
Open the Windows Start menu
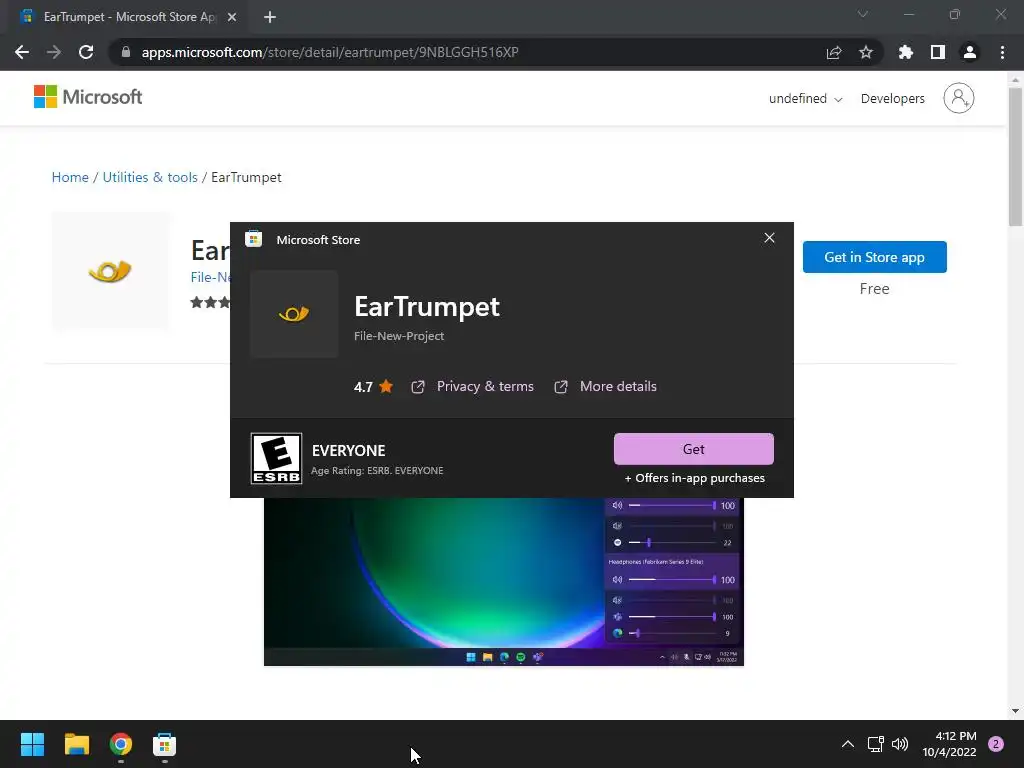click(32, 744)
